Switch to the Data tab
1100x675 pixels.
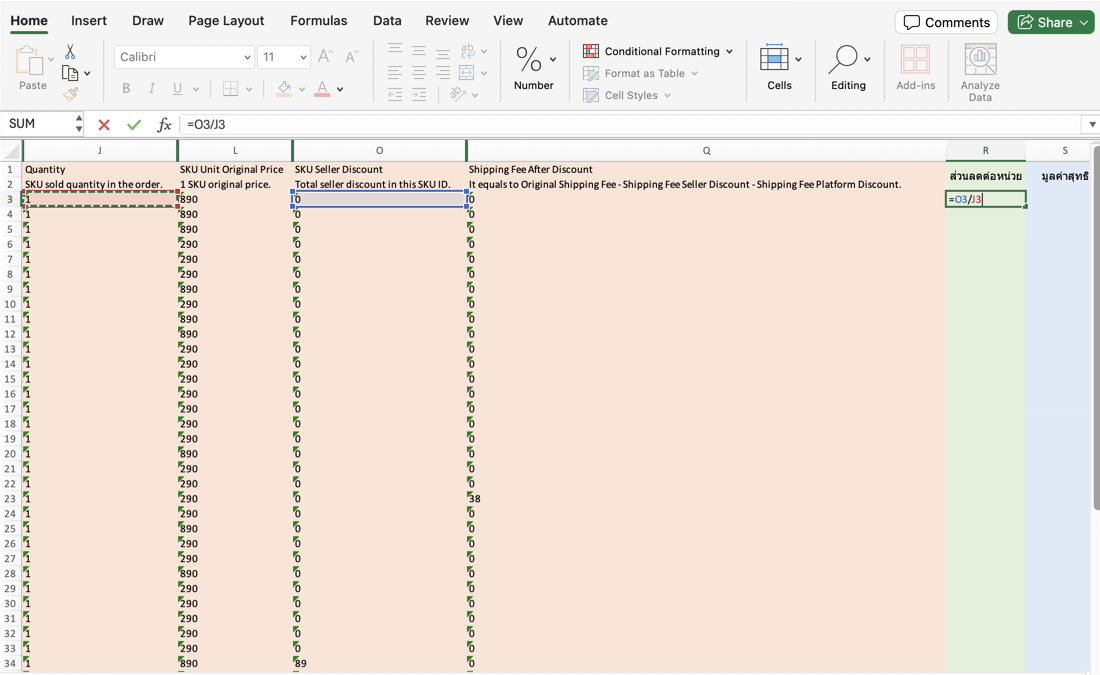[x=387, y=21]
